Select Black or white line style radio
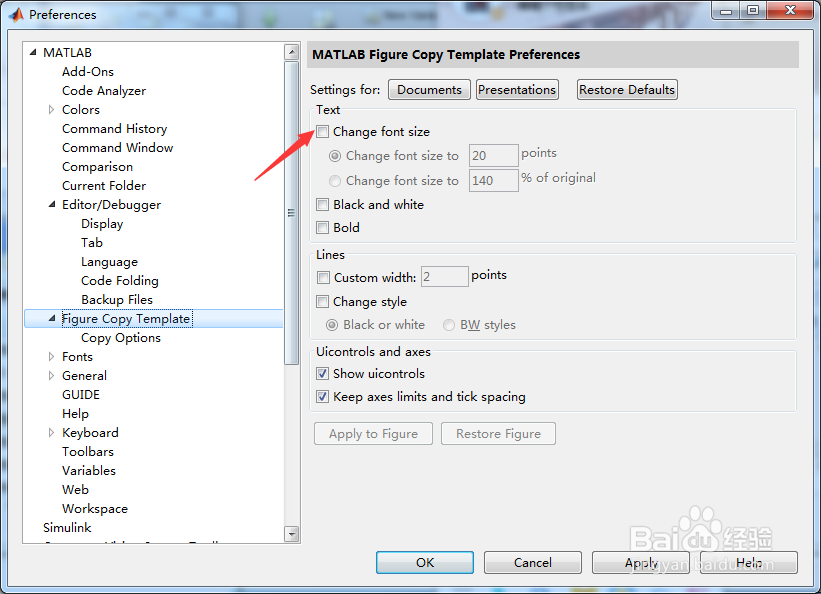The width and height of the screenshot is (821, 594). tap(332, 325)
